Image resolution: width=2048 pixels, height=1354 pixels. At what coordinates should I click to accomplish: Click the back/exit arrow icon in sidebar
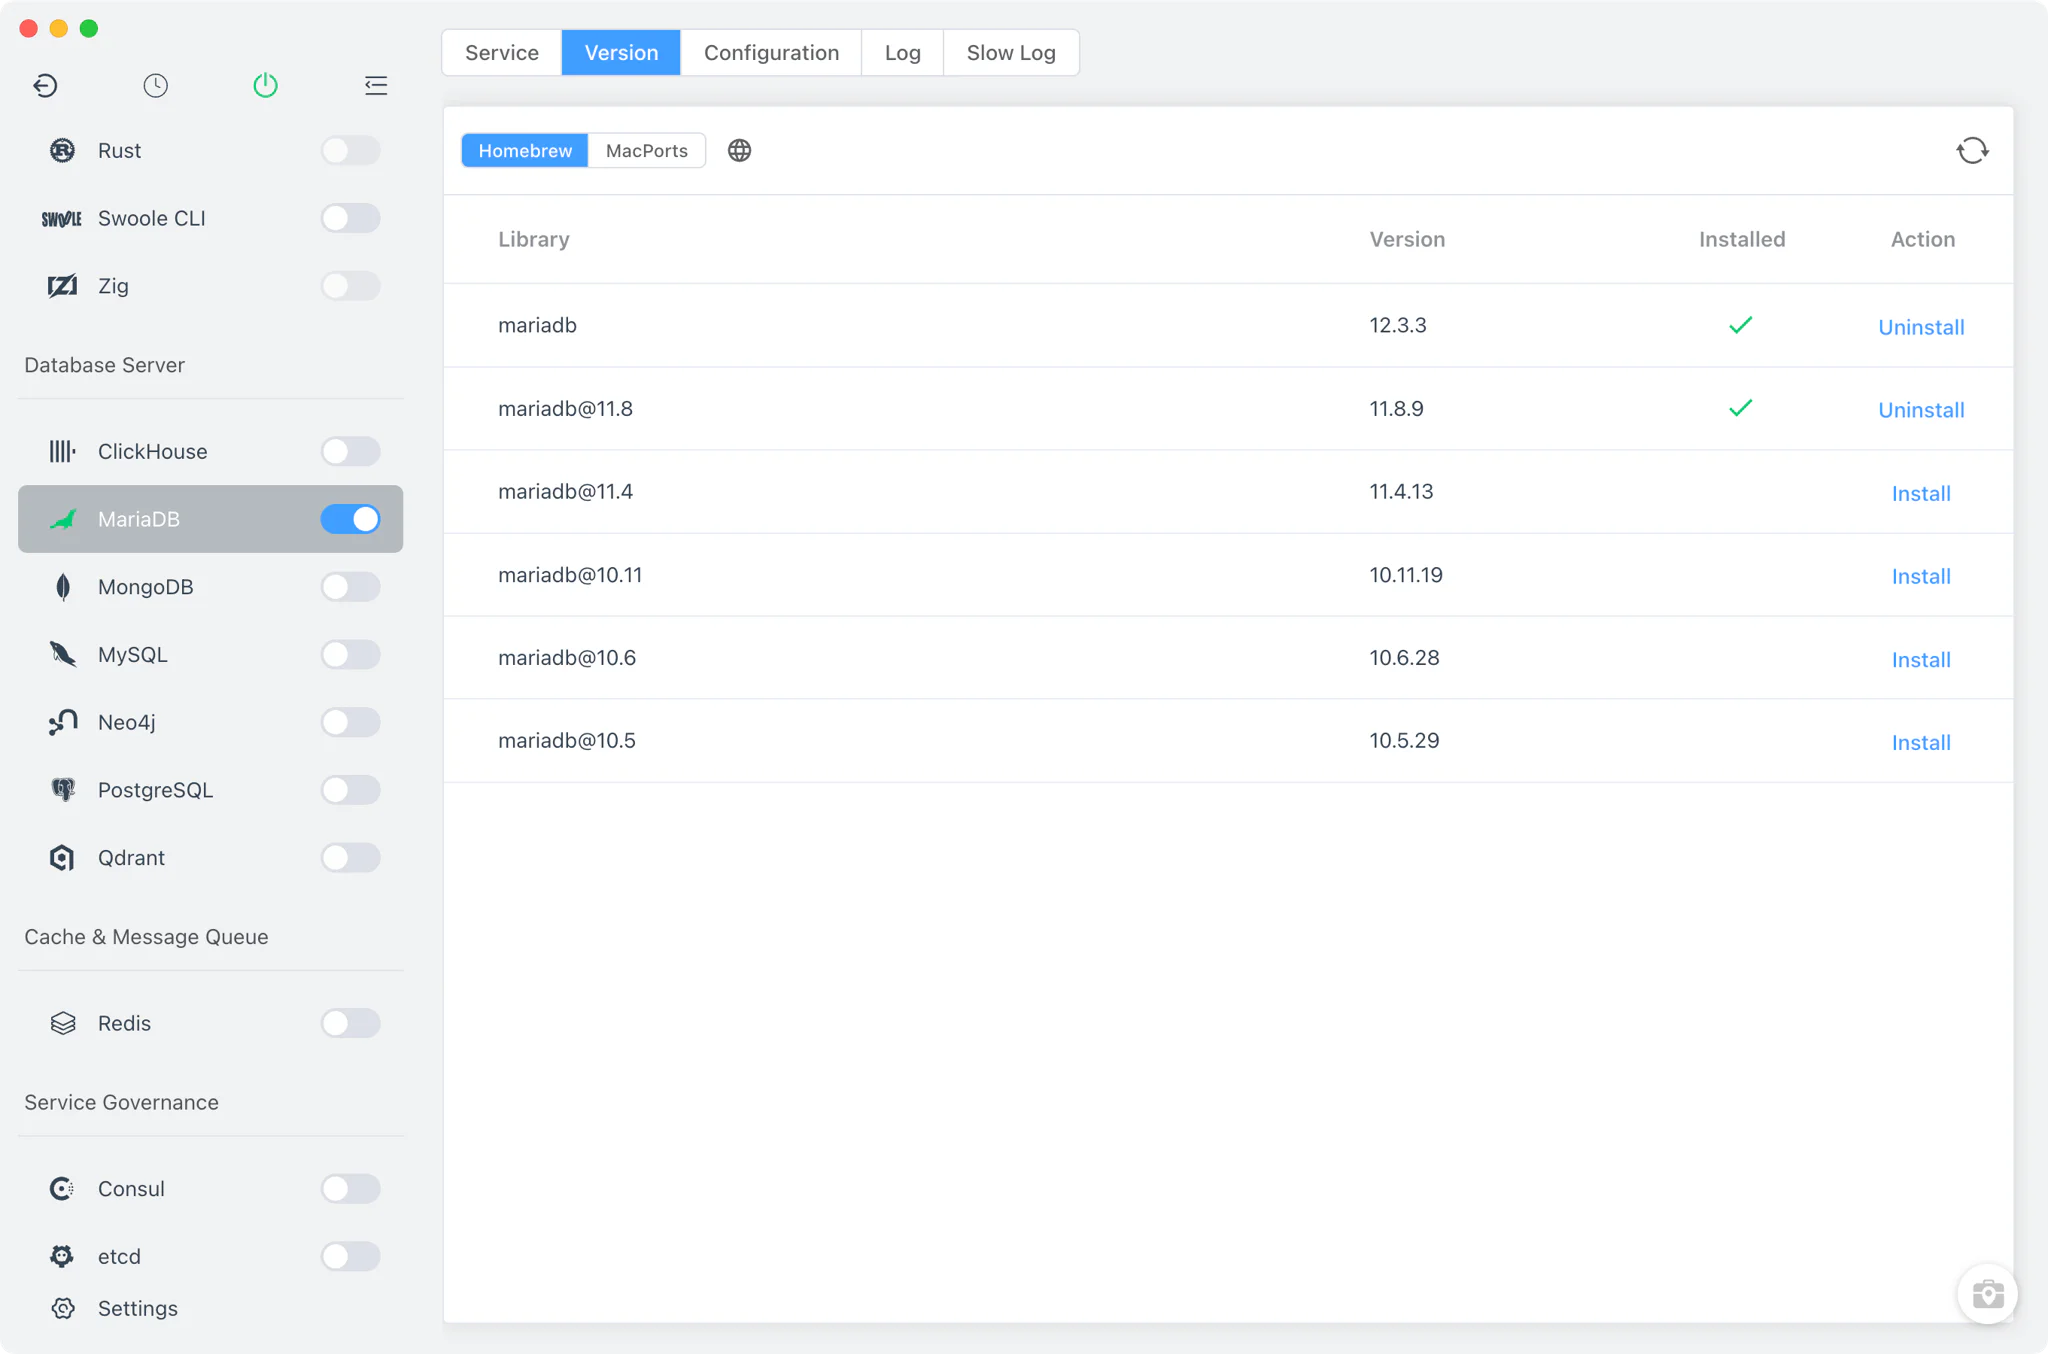pyautogui.click(x=45, y=85)
